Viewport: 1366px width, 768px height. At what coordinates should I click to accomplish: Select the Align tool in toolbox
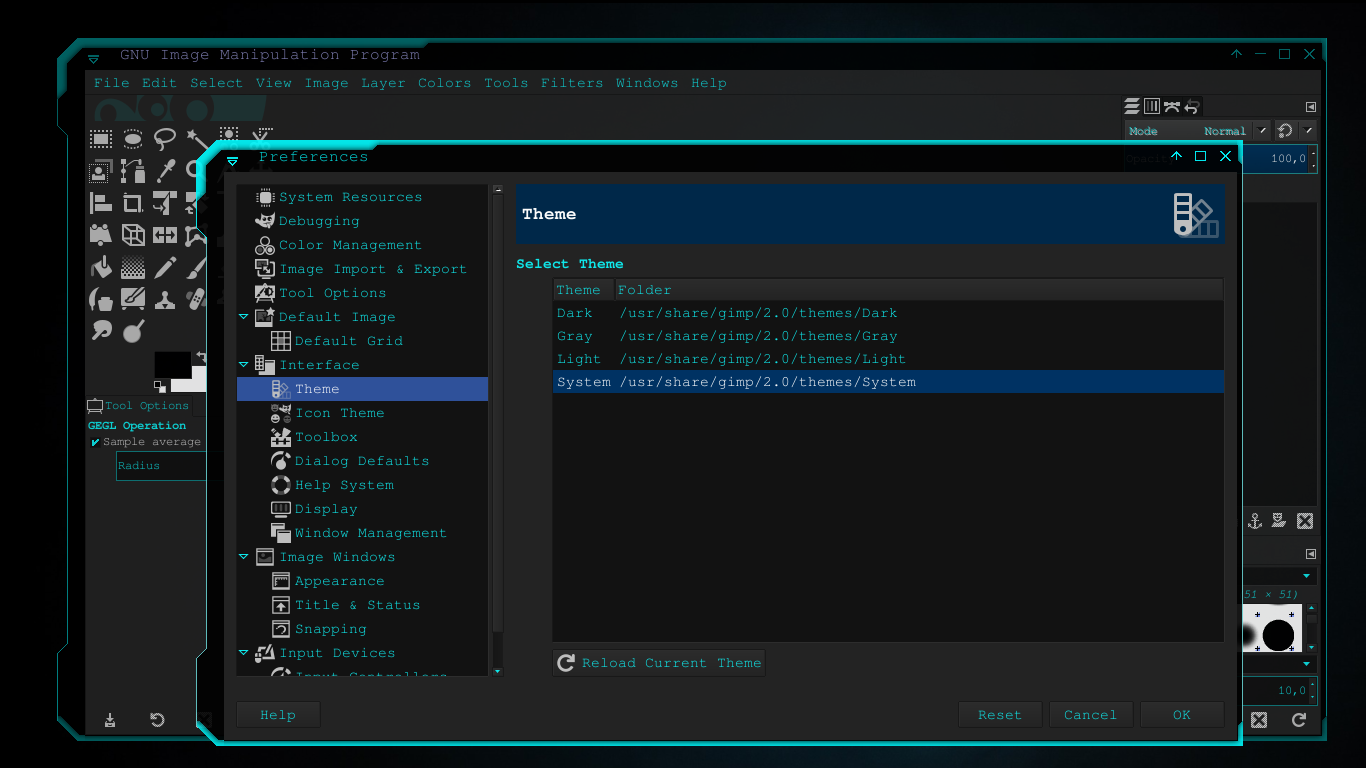(101, 203)
